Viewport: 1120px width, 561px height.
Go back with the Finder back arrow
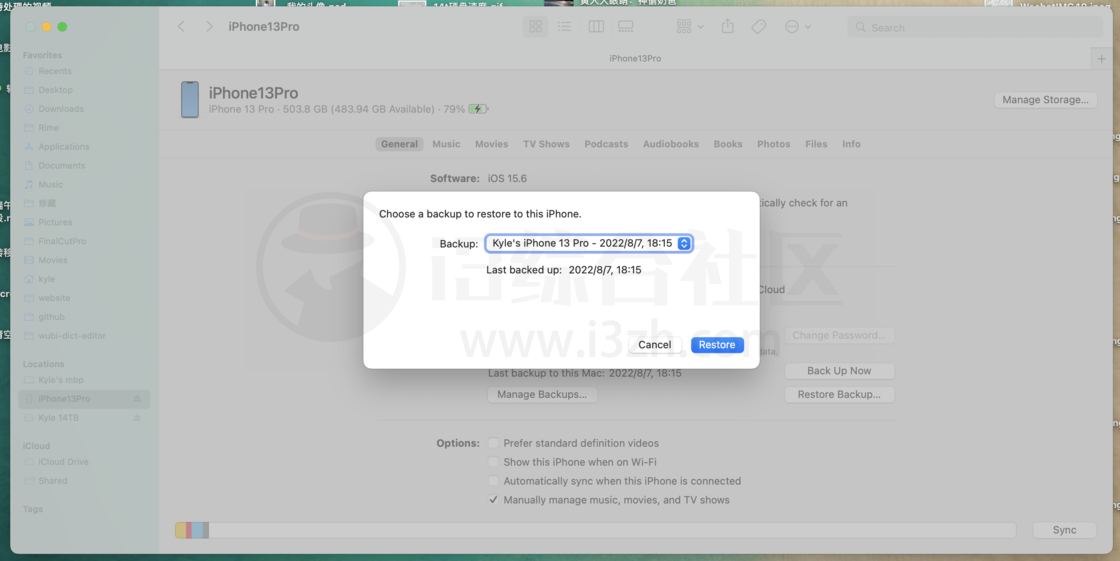(x=181, y=26)
